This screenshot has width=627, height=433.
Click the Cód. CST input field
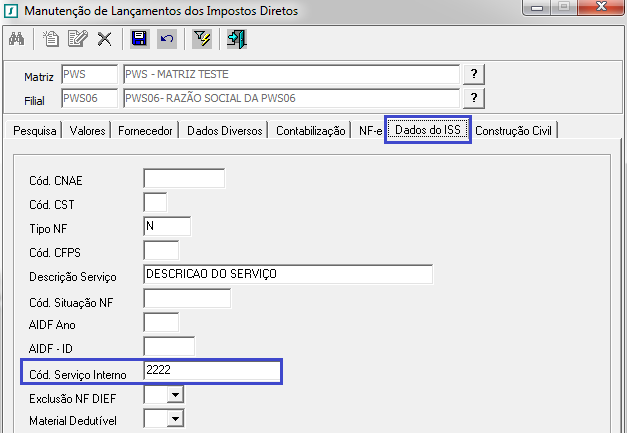coord(155,202)
